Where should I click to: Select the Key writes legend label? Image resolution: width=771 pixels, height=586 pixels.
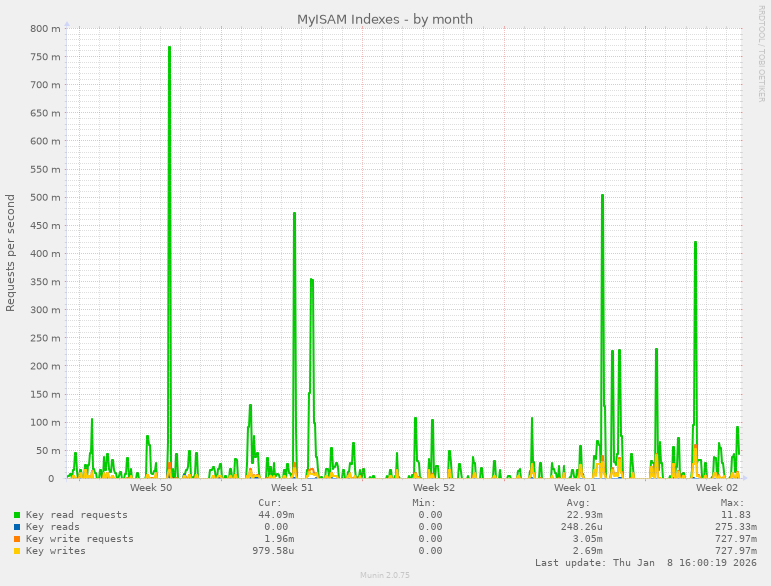point(56,551)
